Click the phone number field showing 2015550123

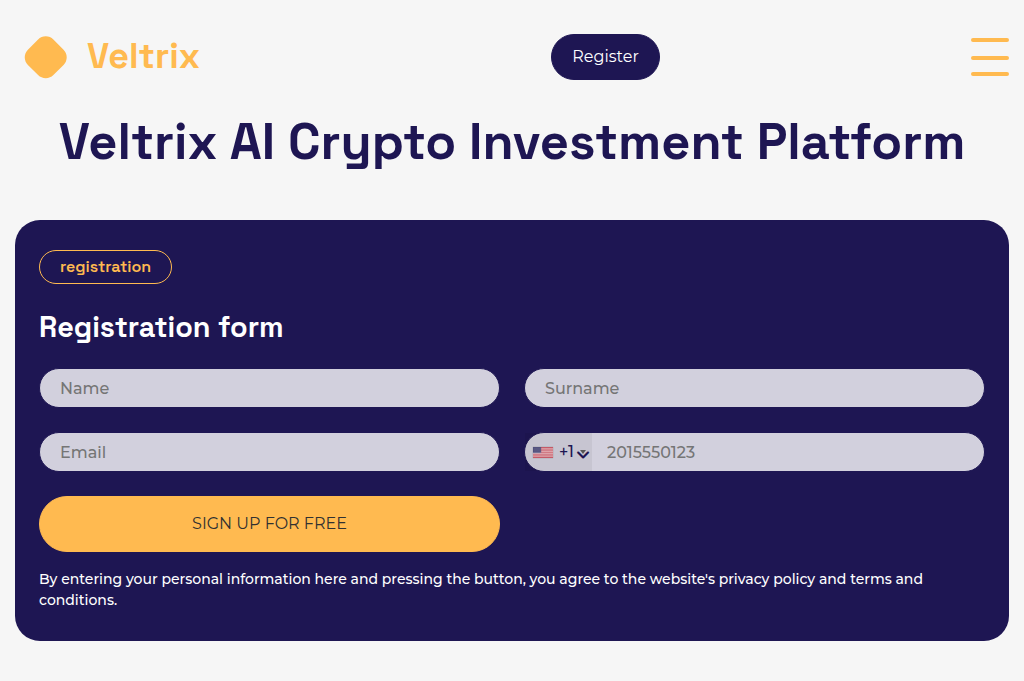coord(790,452)
